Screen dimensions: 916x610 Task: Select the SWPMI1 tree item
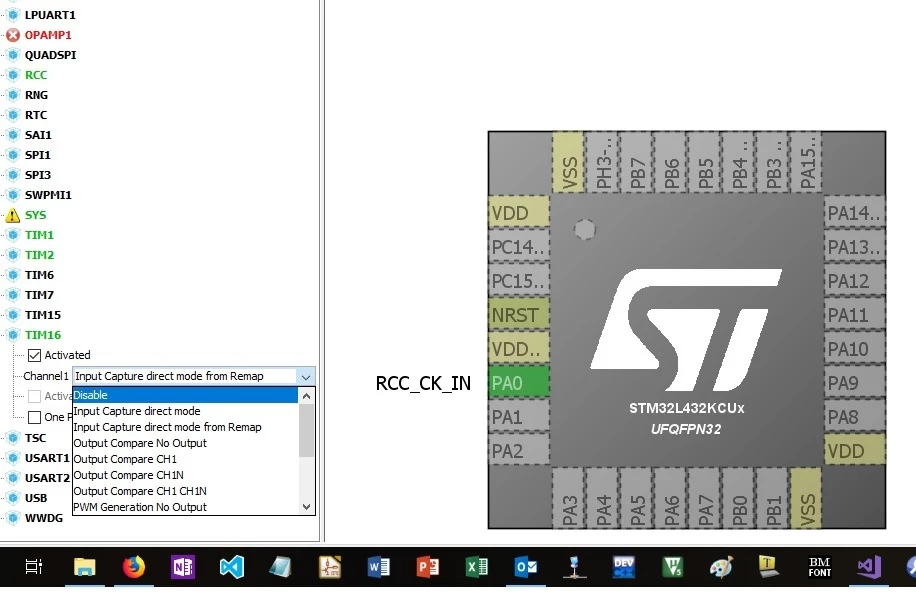48,195
